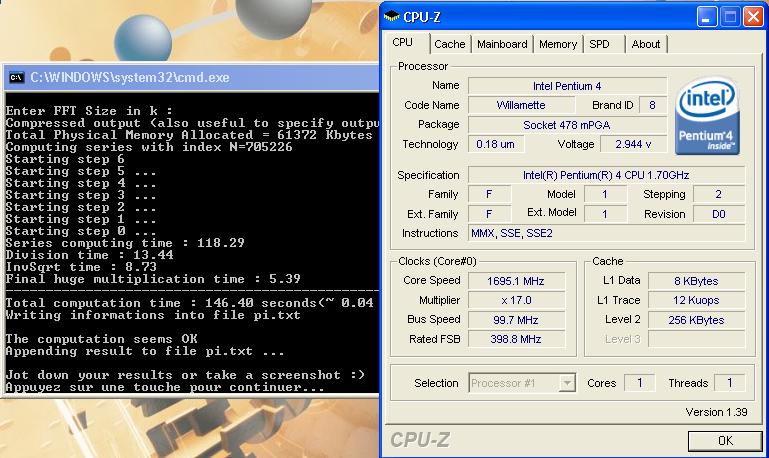Click the 'InvSqrt time : 8.73' line
Screen dimensions: 769x458
(81, 267)
